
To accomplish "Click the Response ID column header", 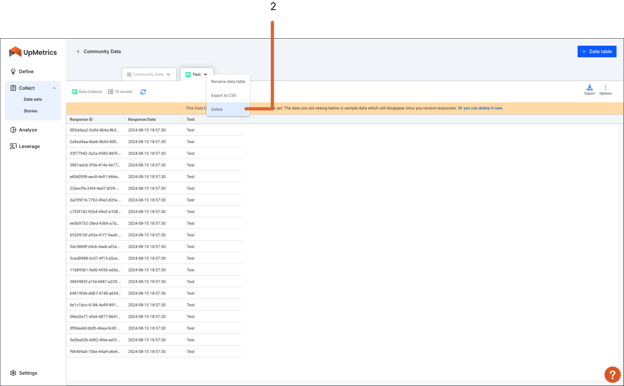I will 81,119.
